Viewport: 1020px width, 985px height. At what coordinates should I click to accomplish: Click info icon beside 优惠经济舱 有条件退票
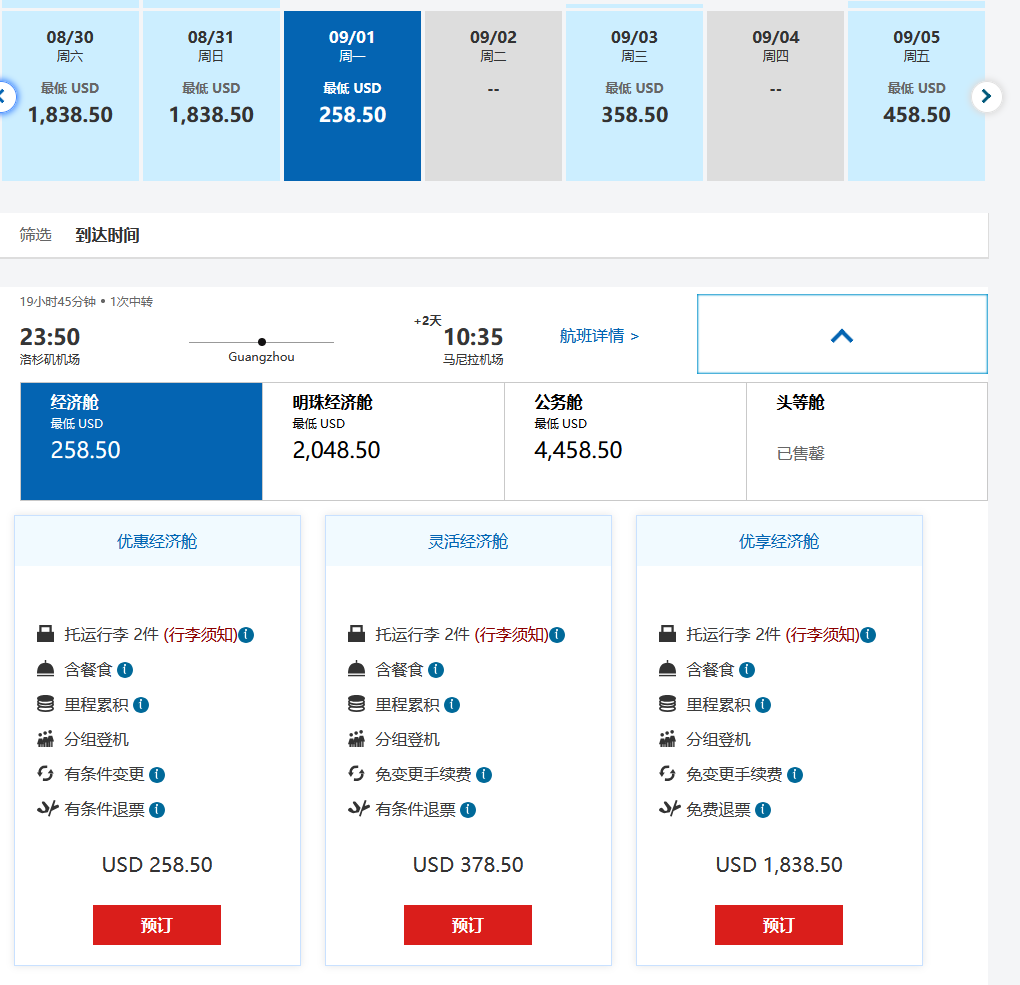click(x=157, y=810)
